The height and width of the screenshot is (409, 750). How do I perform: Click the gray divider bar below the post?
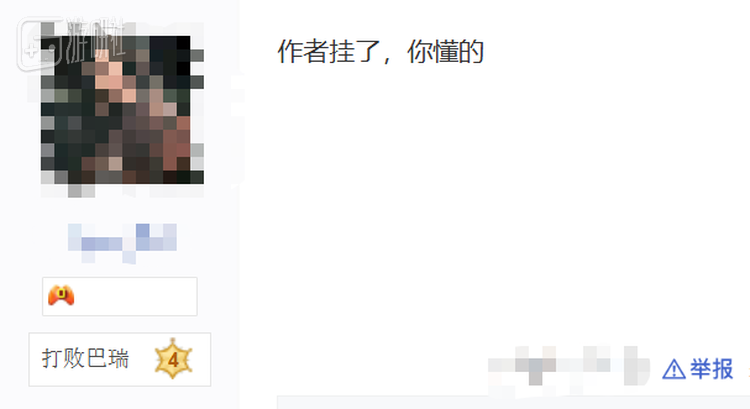[513, 402]
